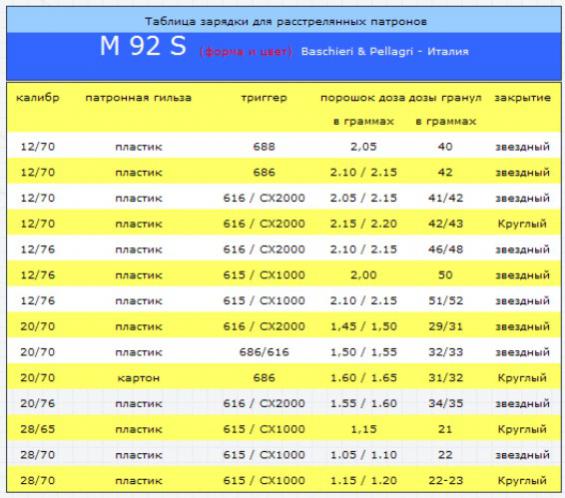Image resolution: width=565 pixels, height=498 pixels.
Task: Click caliber '28/70' in the 22-23 row
Action: pos(37,480)
